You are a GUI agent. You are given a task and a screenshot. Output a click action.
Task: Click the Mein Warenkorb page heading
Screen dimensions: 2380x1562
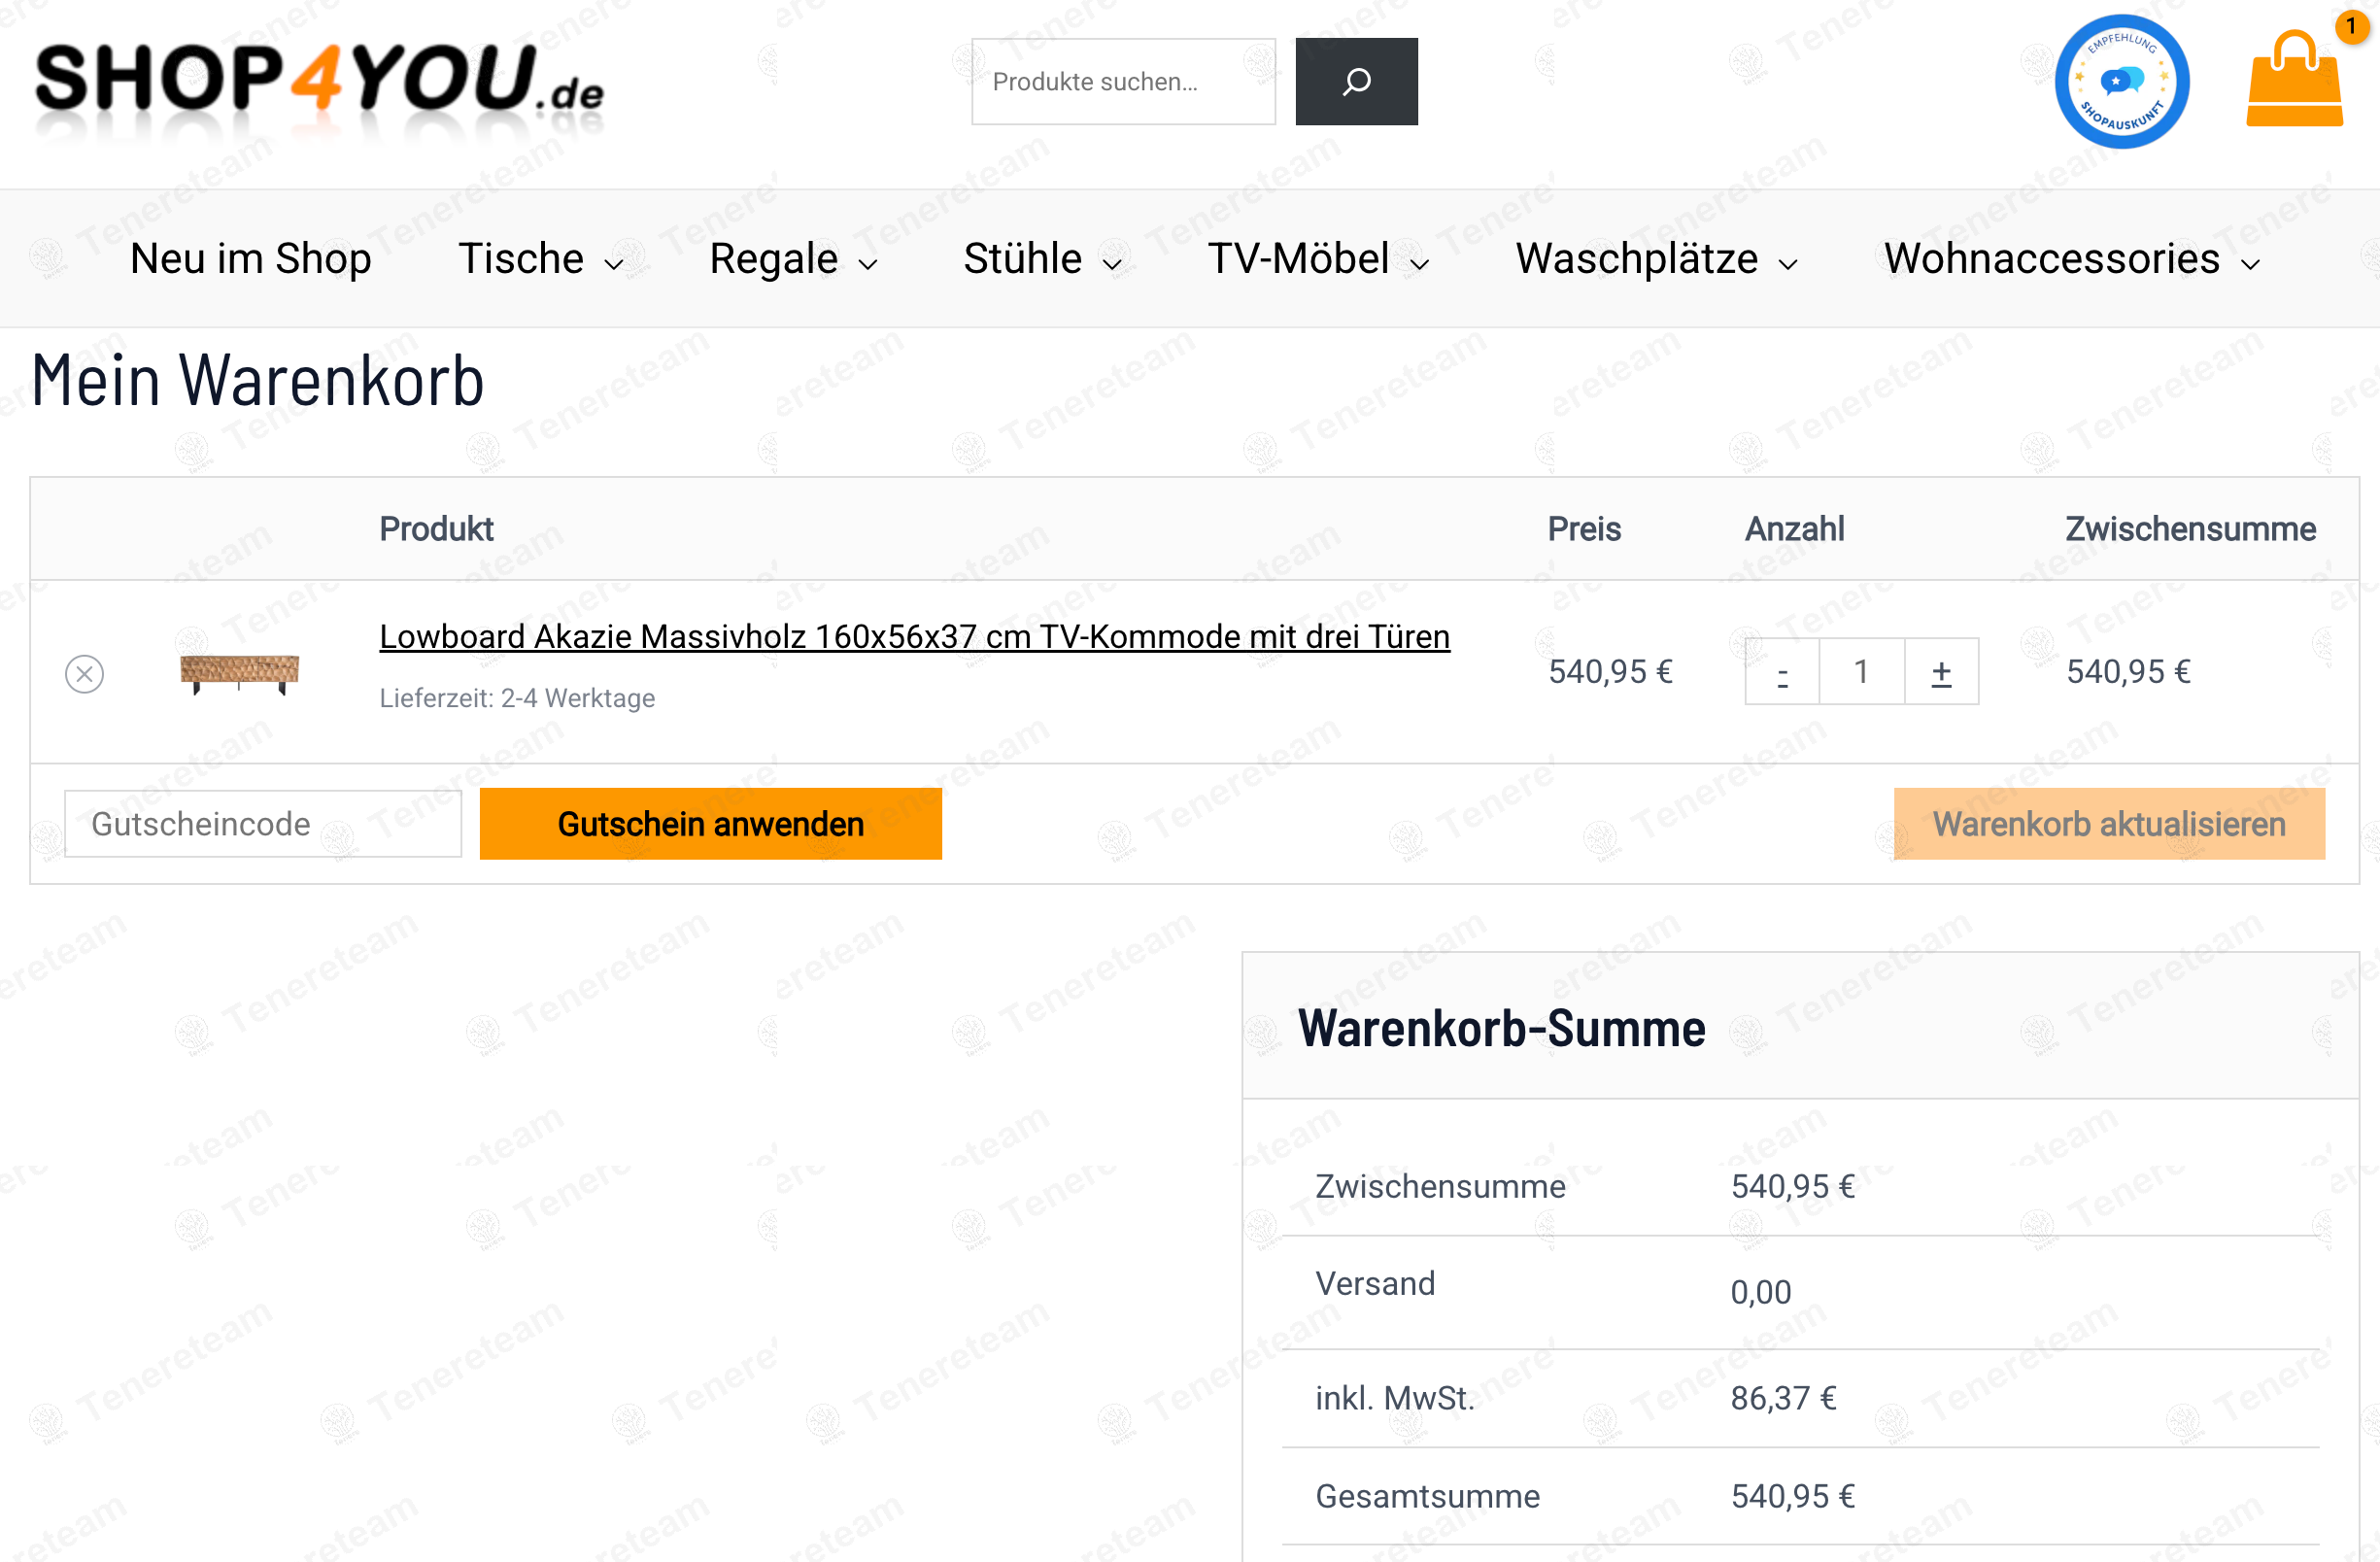pos(257,381)
